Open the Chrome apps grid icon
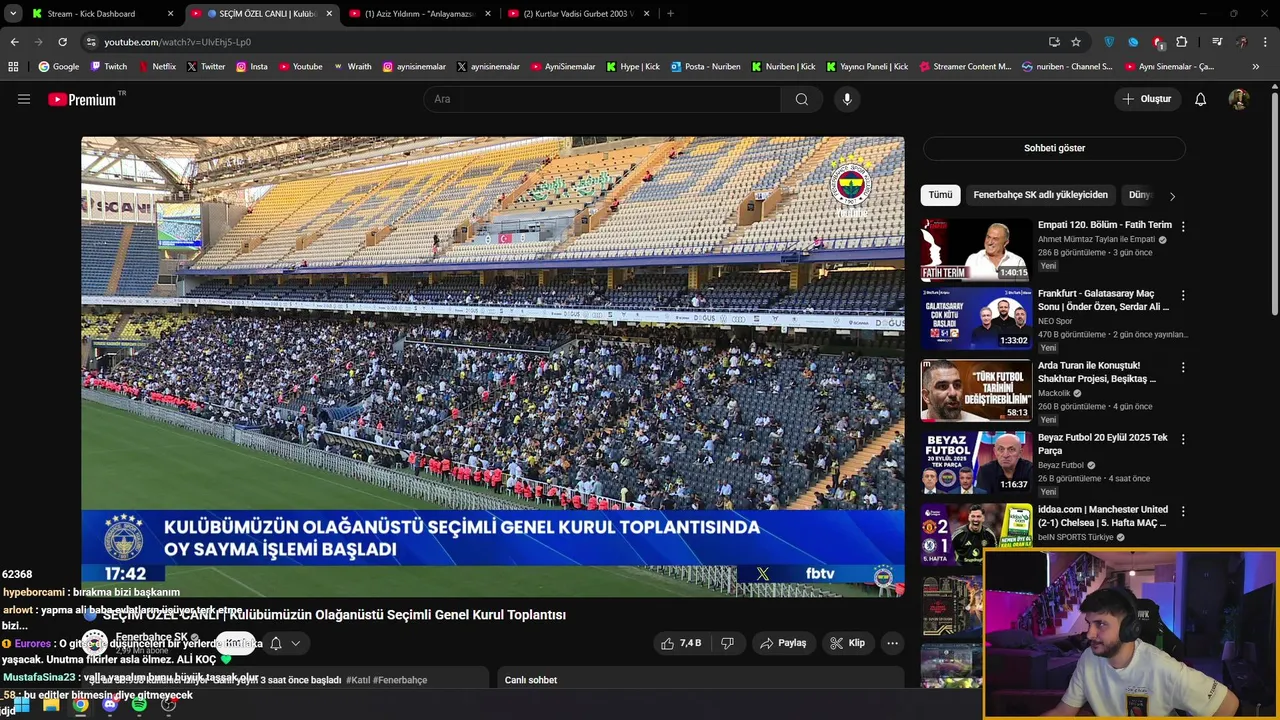1280x720 pixels. coord(13,67)
